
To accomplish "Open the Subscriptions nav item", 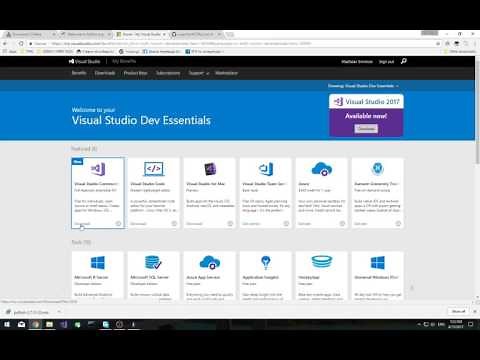I will [x=168, y=73].
